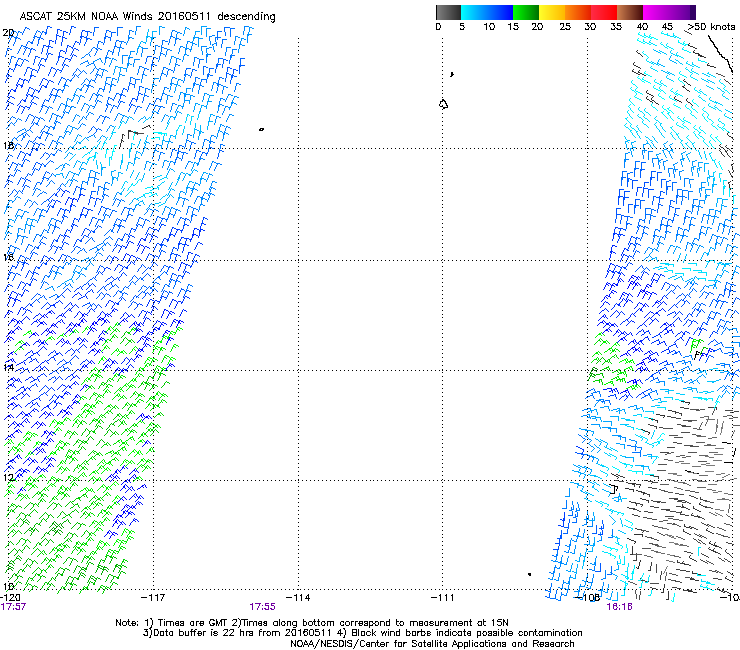Click the -117 longitude axis label
This screenshot has width=740, height=650.
(x=153, y=598)
